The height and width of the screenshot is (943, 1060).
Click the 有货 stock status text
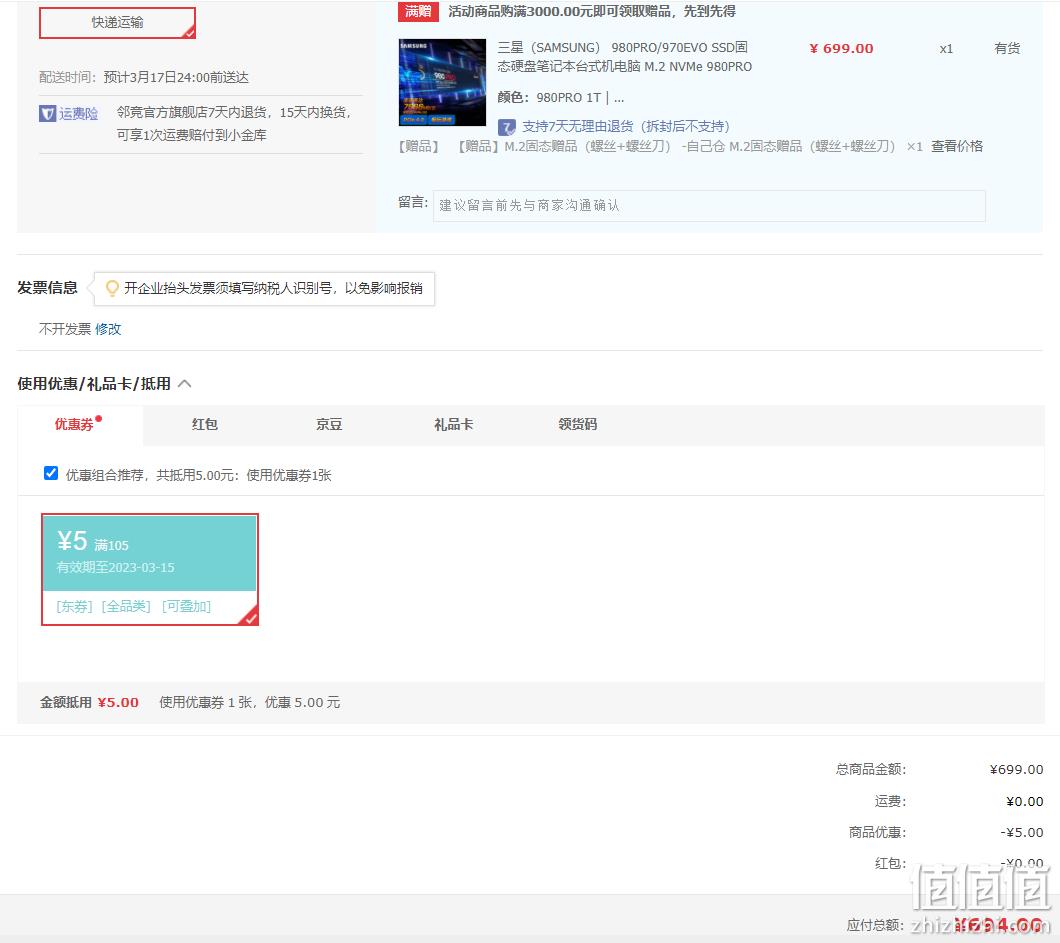(x=1007, y=48)
